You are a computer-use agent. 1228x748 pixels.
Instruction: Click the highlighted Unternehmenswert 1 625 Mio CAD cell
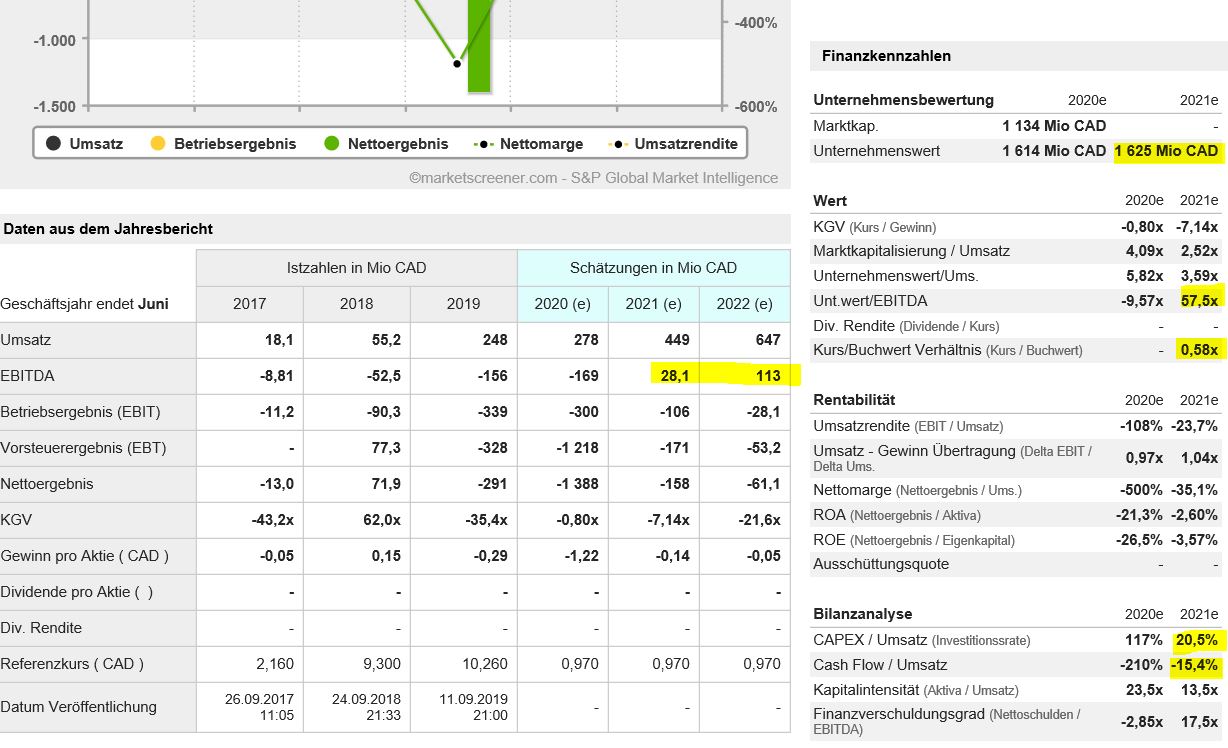[x=1166, y=151]
